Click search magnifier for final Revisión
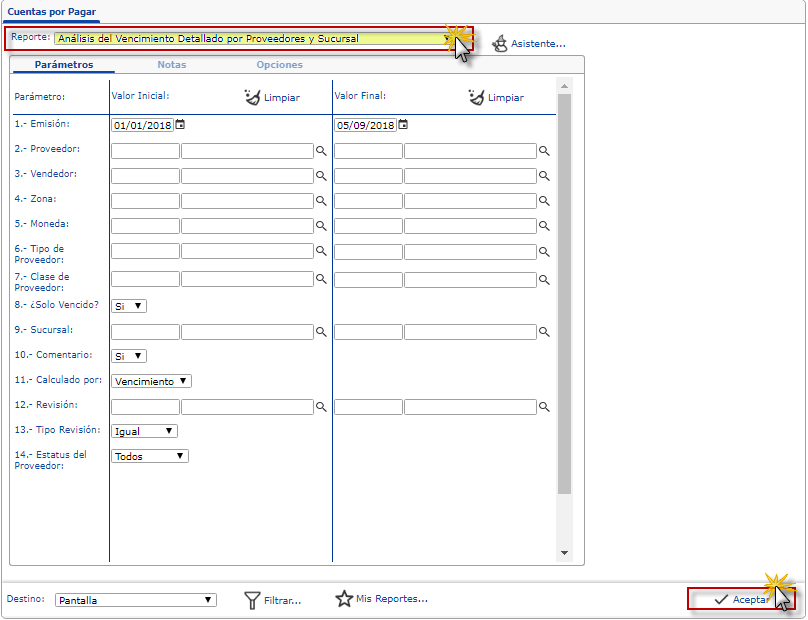Screen dimensions: 808x620 point(545,408)
